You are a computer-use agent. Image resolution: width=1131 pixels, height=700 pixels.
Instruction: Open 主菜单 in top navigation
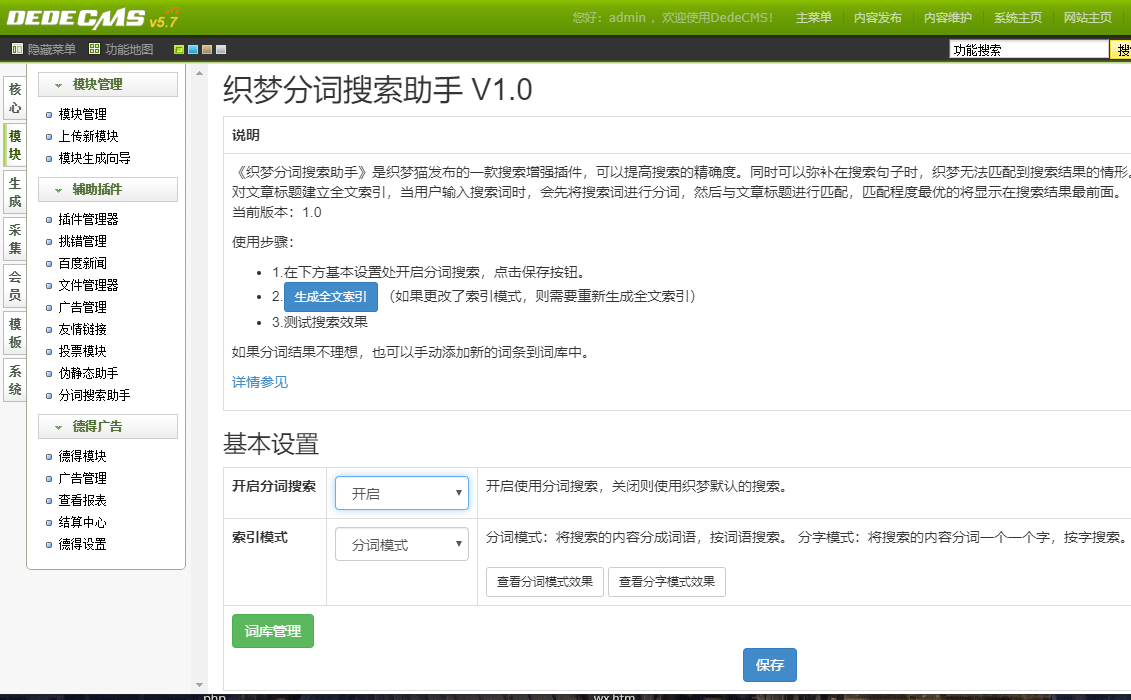click(x=814, y=17)
